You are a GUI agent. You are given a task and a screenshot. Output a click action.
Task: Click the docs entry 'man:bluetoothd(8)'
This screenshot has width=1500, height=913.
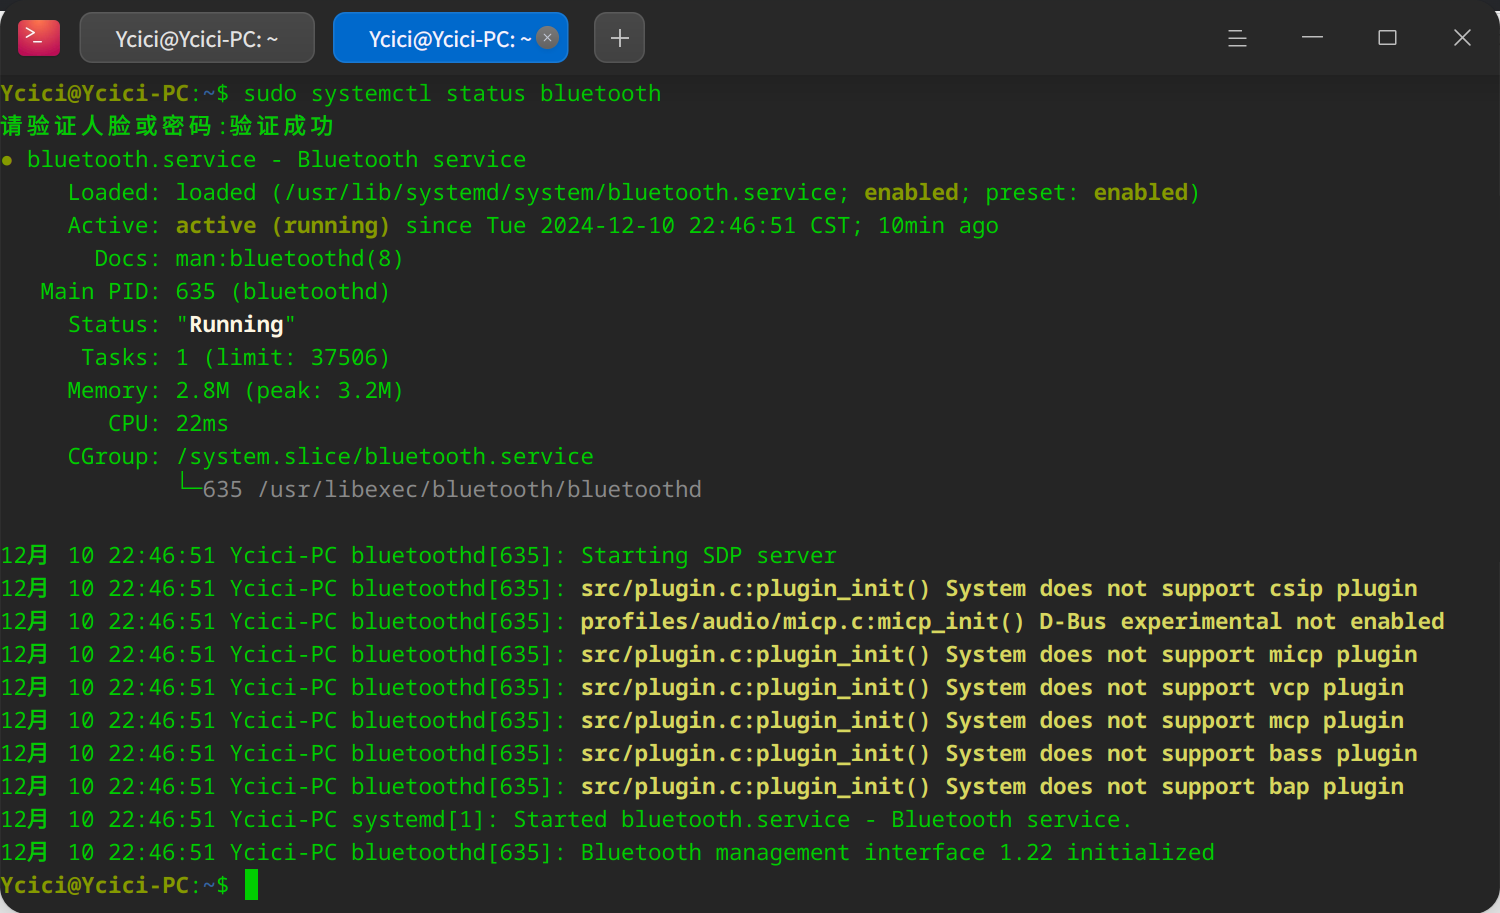pos(289,259)
